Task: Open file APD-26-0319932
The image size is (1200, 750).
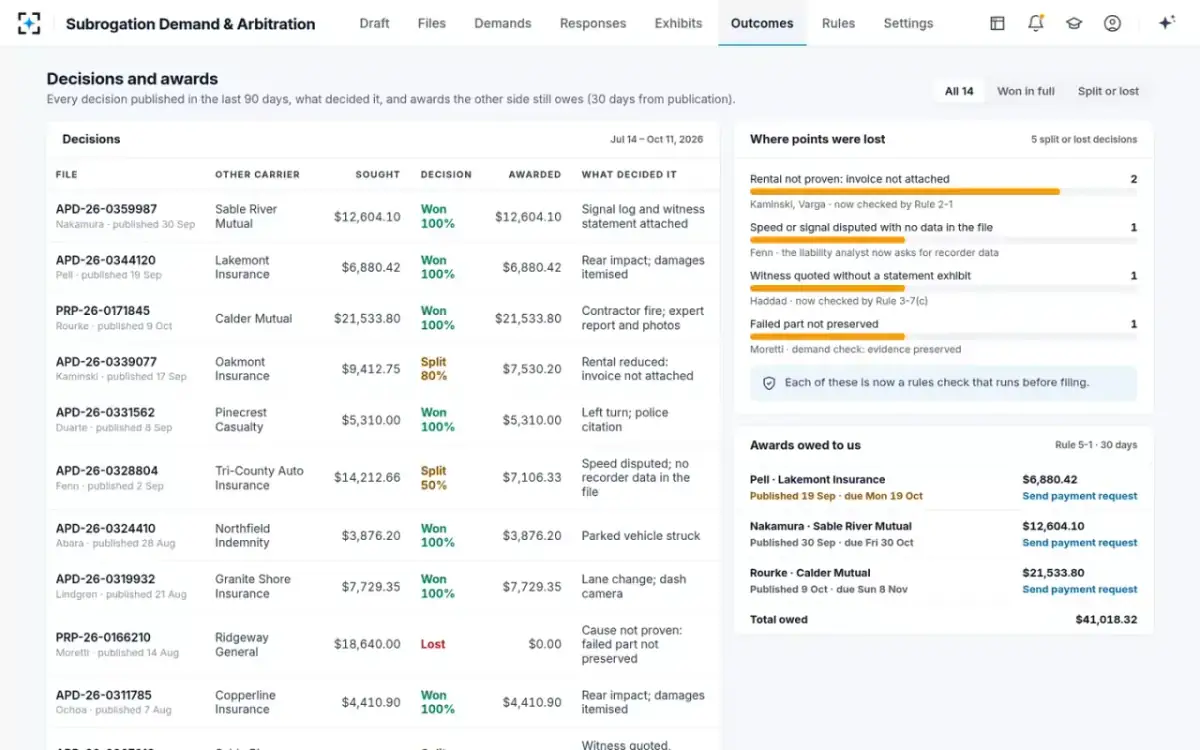Action: 106,579
